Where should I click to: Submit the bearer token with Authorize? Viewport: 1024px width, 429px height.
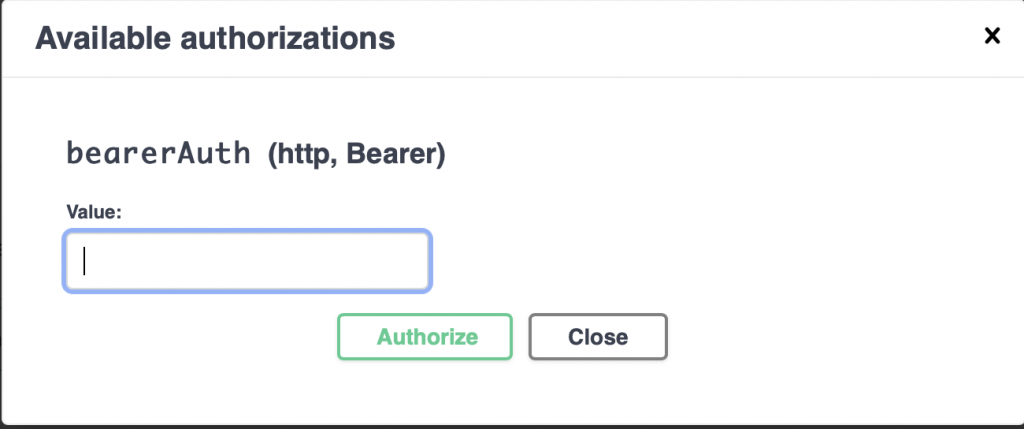(425, 337)
